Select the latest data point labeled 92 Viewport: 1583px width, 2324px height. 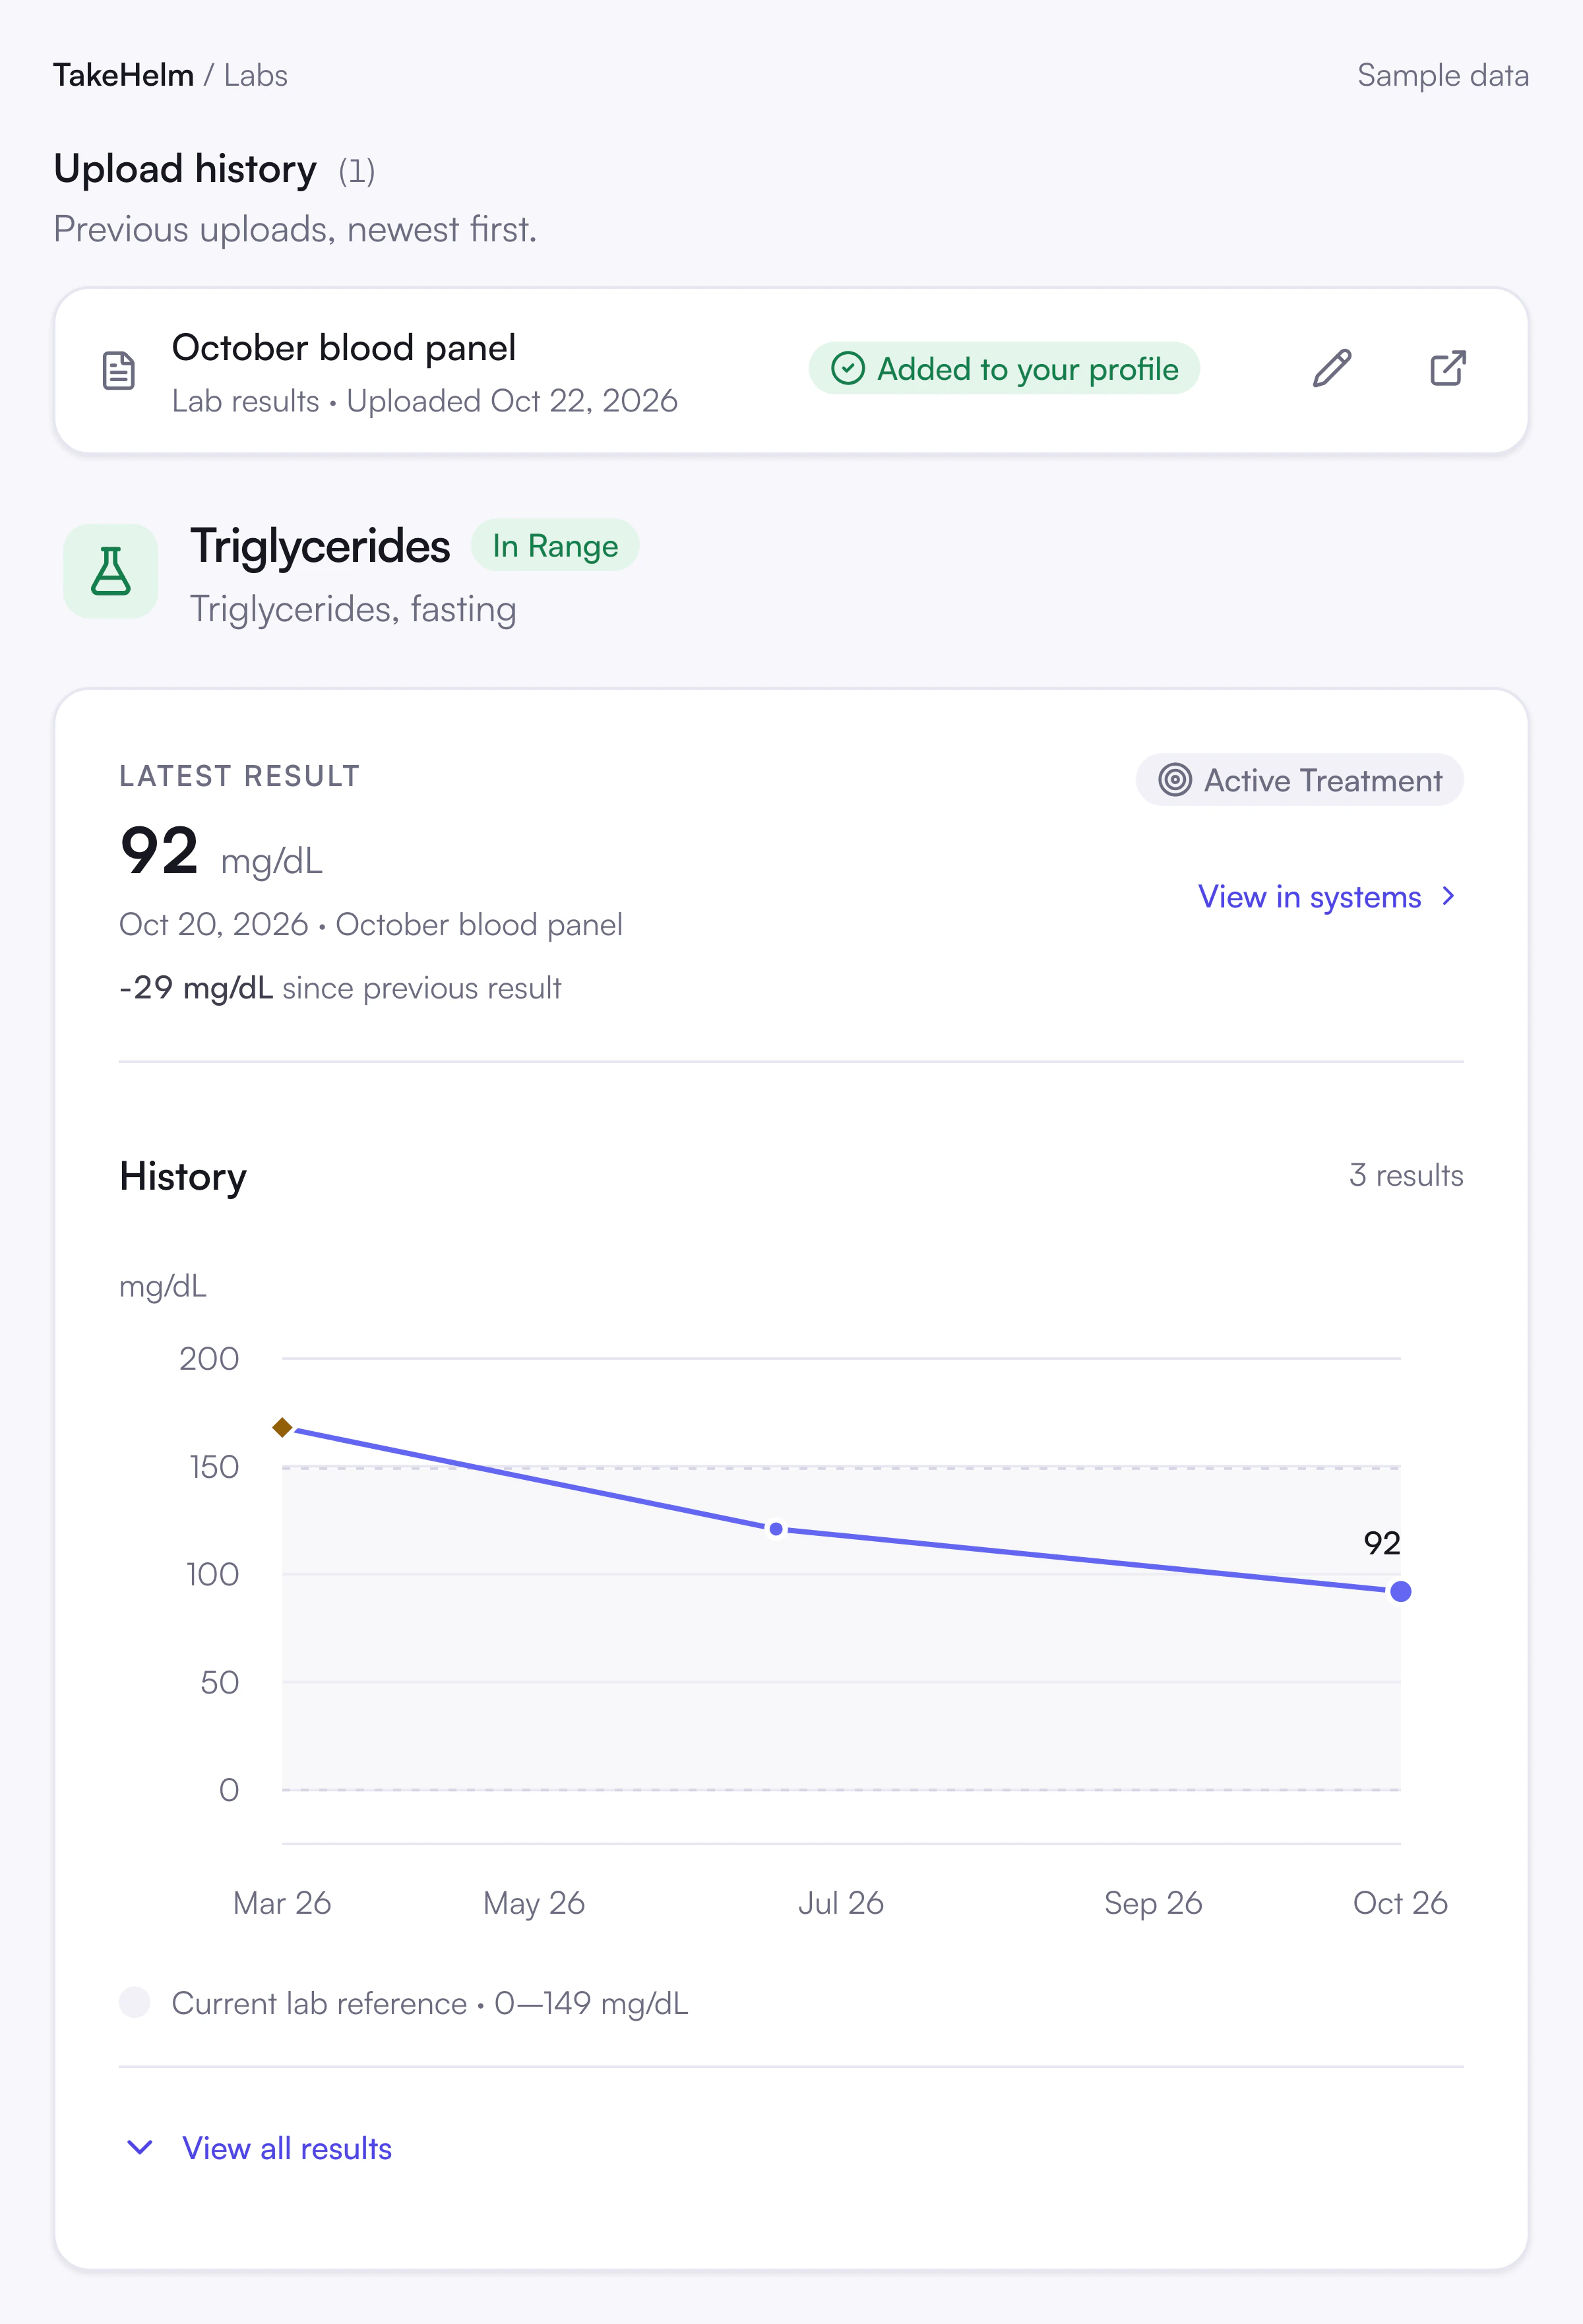(1400, 1591)
